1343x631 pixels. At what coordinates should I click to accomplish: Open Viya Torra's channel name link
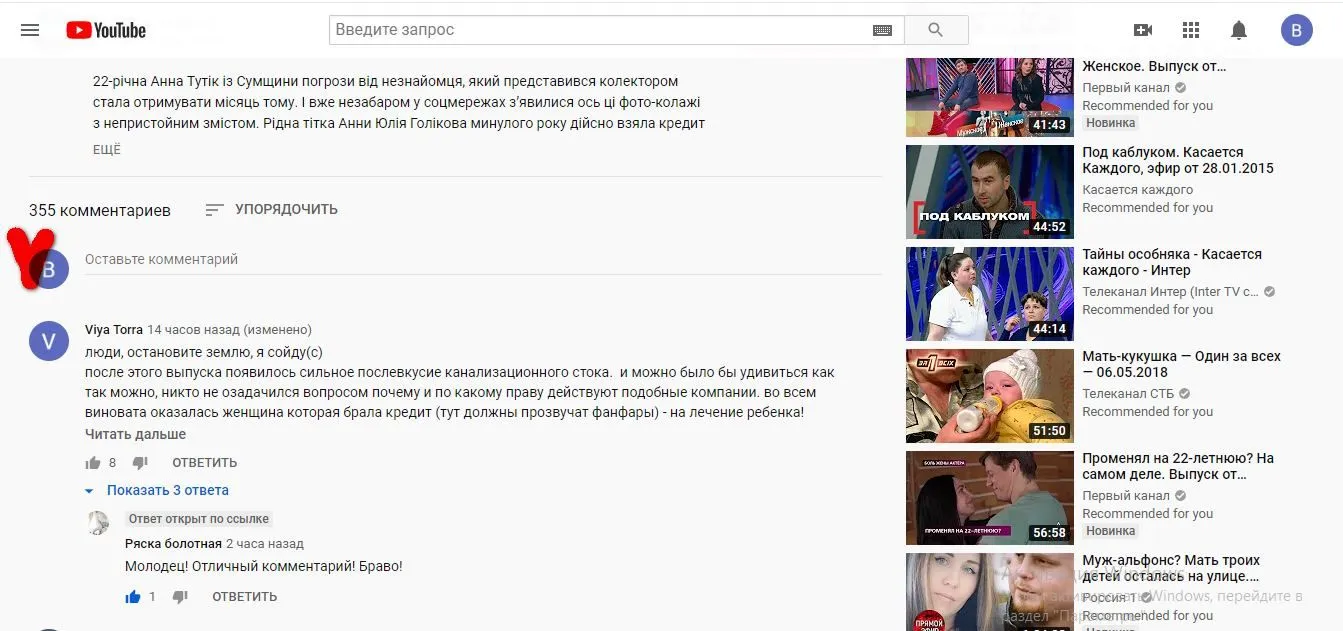[x=113, y=329]
